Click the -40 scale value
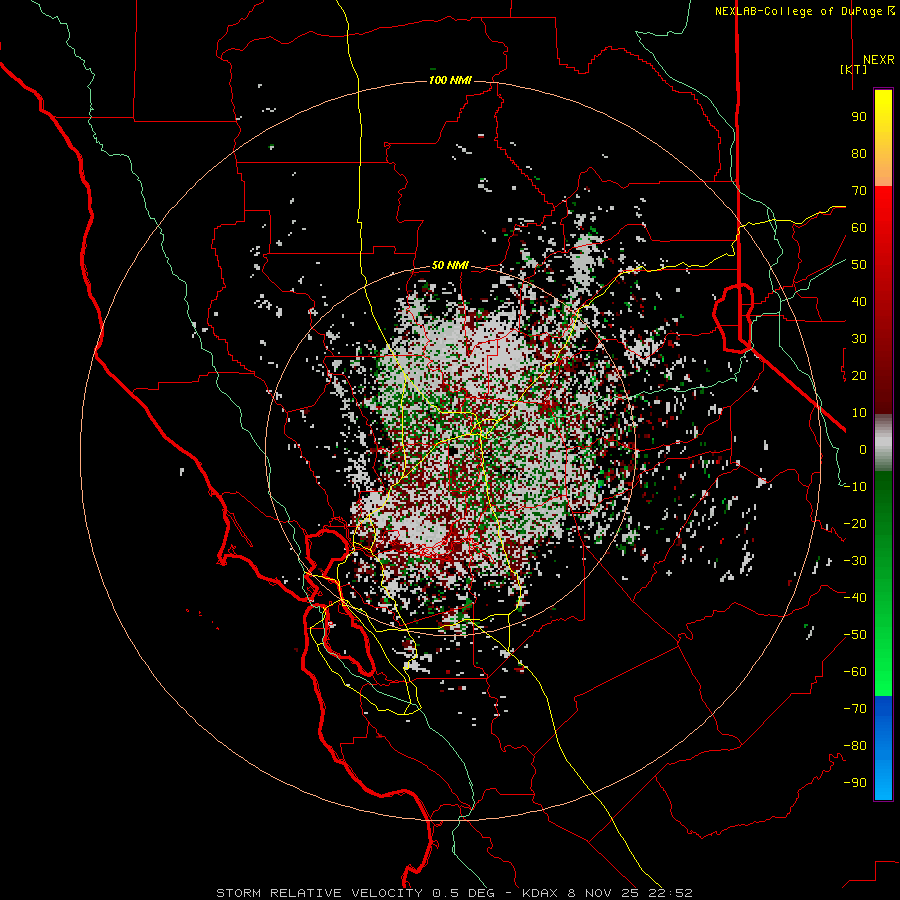Screen dimensions: 900x900 pos(855,598)
